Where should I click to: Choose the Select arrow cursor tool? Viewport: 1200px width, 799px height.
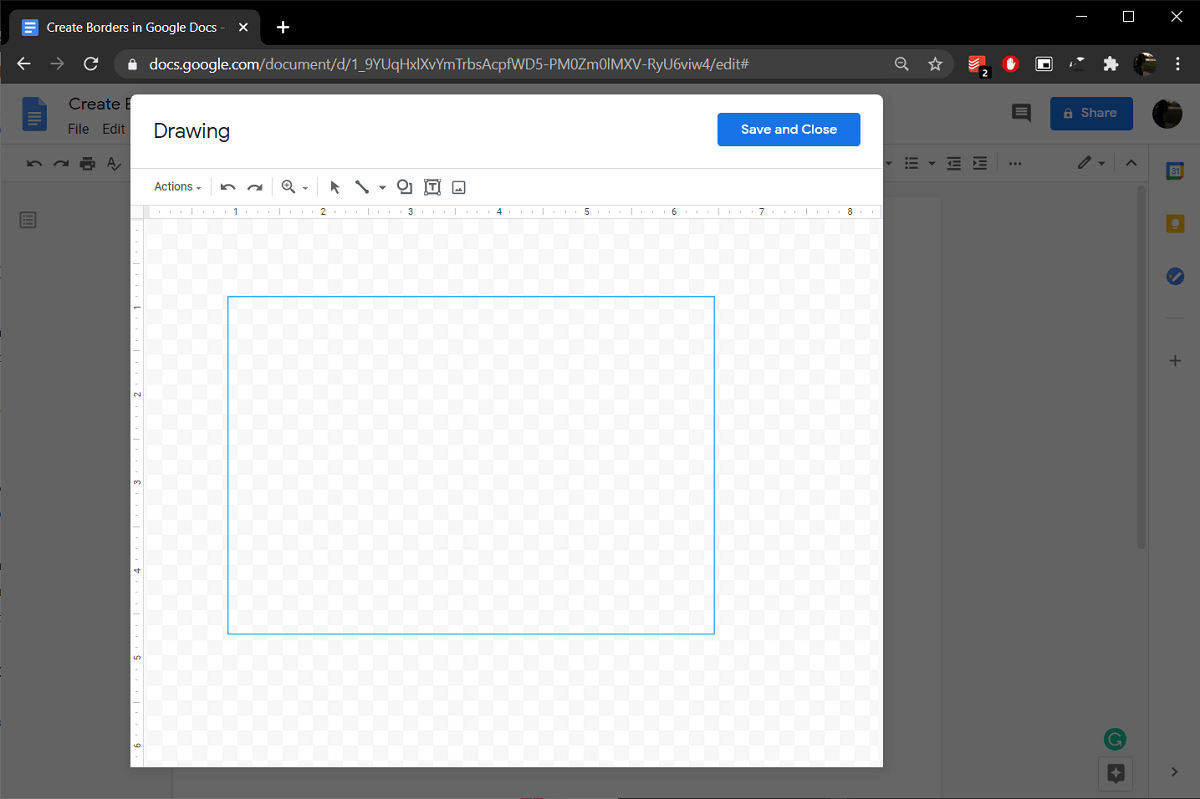pos(335,187)
